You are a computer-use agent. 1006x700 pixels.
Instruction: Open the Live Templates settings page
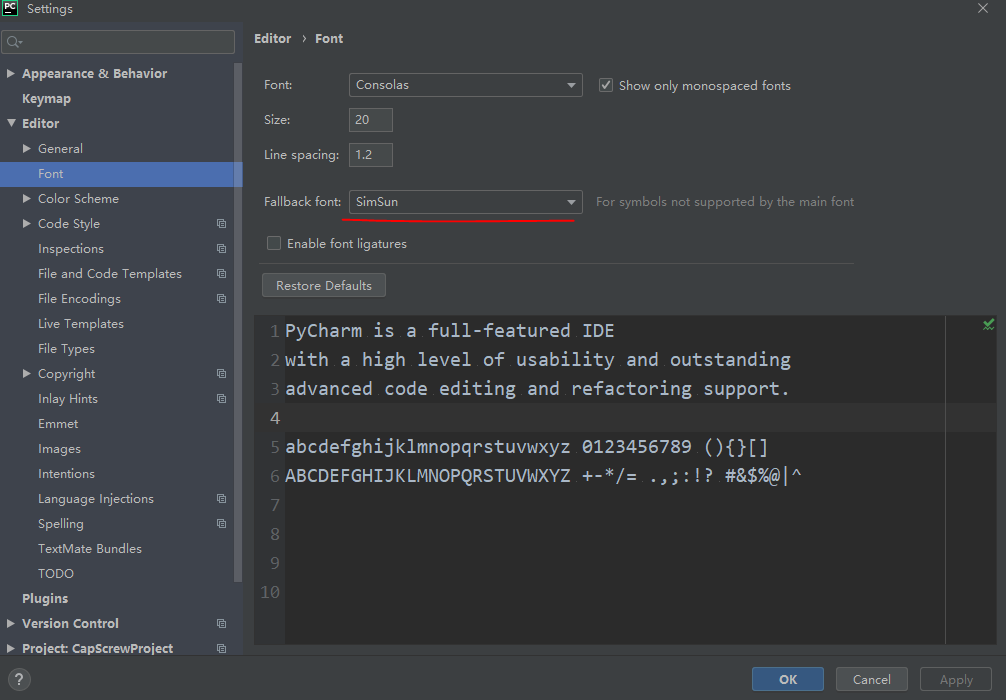point(81,324)
